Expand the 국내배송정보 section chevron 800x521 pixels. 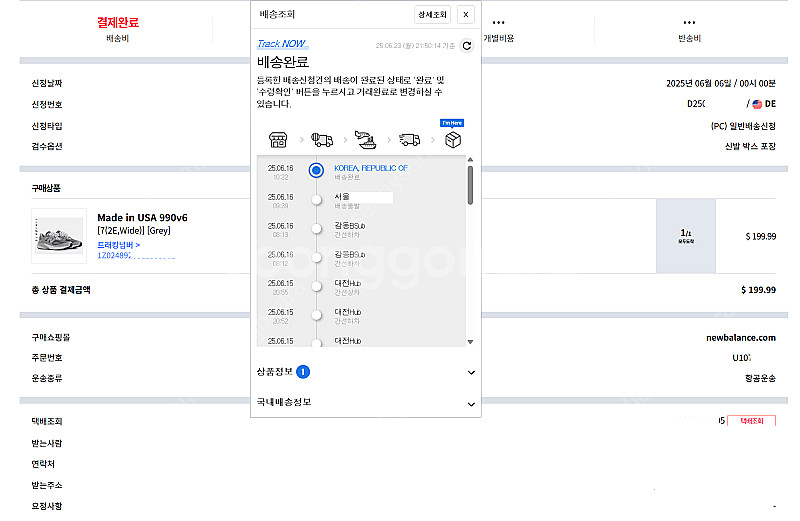coord(471,404)
